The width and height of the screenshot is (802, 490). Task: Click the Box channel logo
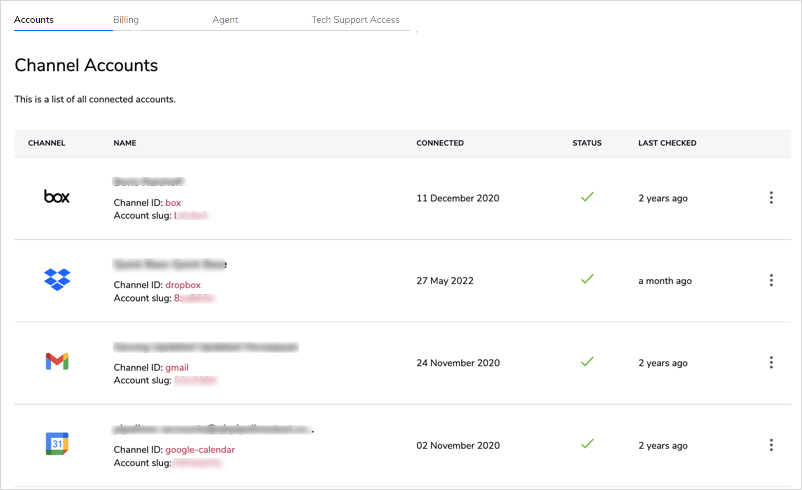pos(56,196)
